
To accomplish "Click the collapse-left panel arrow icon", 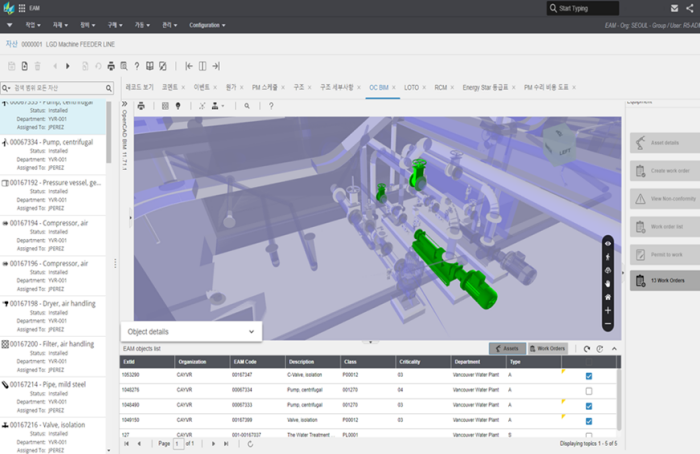I will pos(189,66).
